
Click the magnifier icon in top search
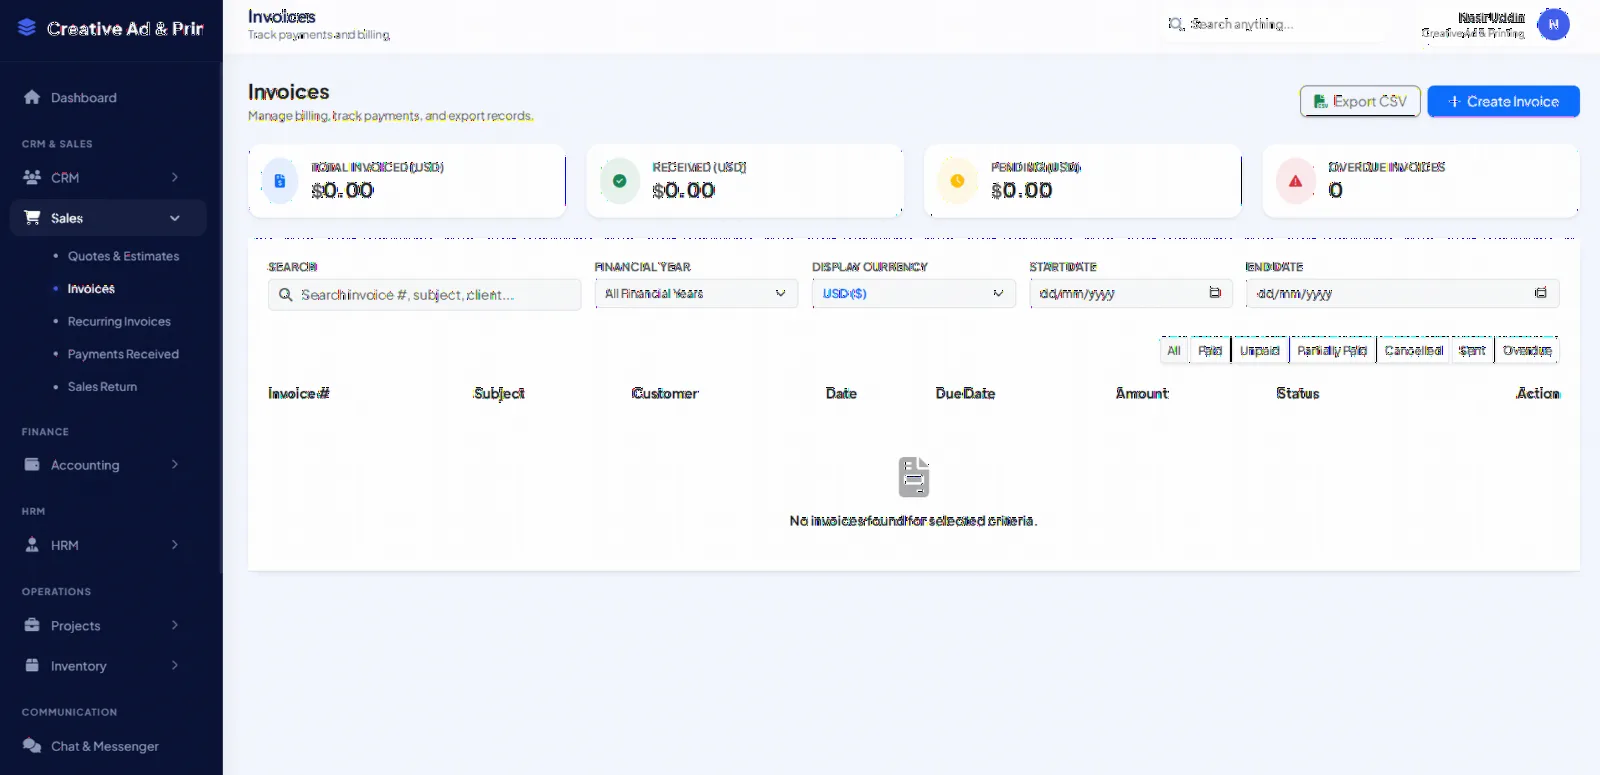coord(1176,24)
